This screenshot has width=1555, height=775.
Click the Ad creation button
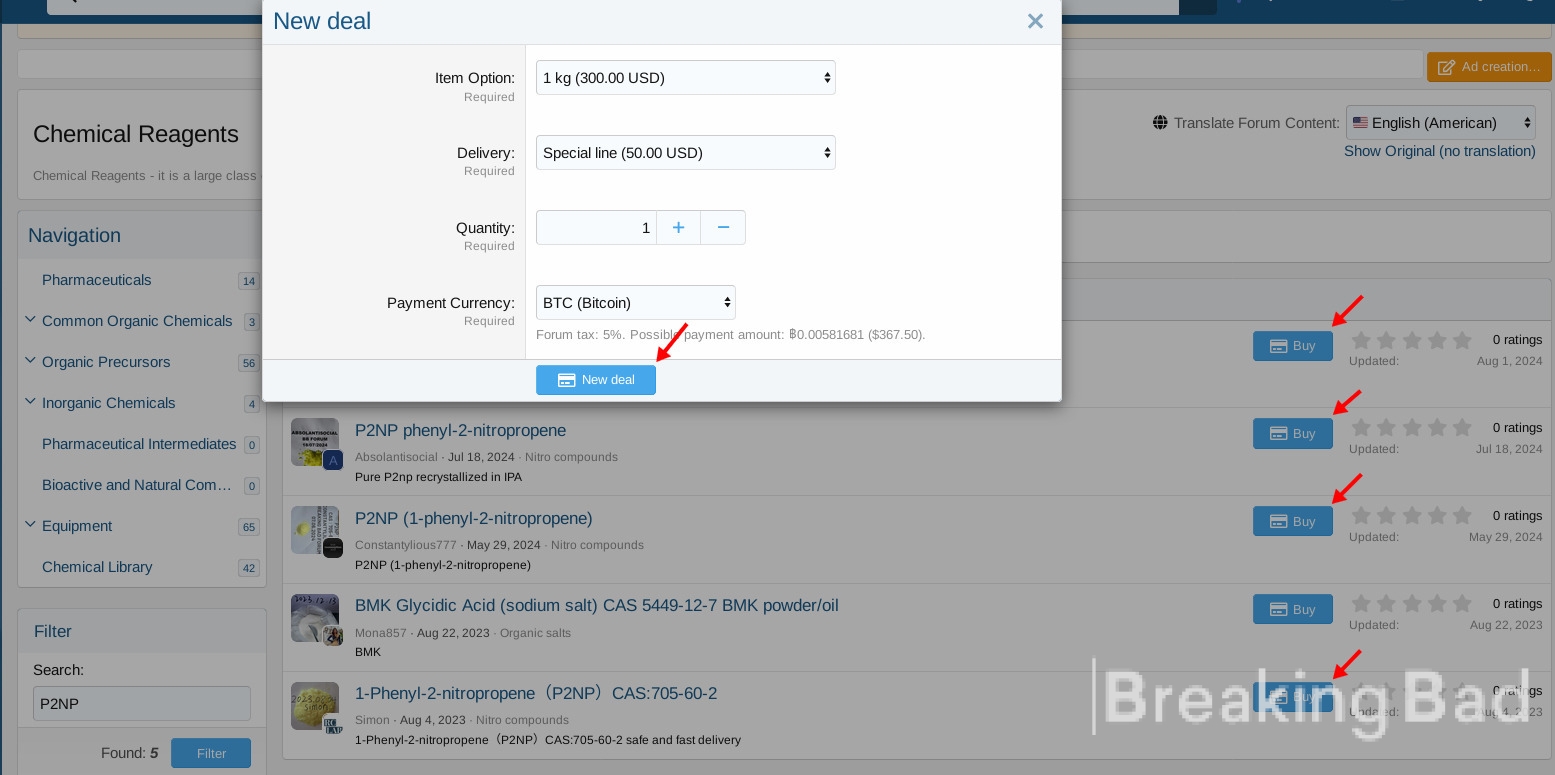click(1488, 67)
